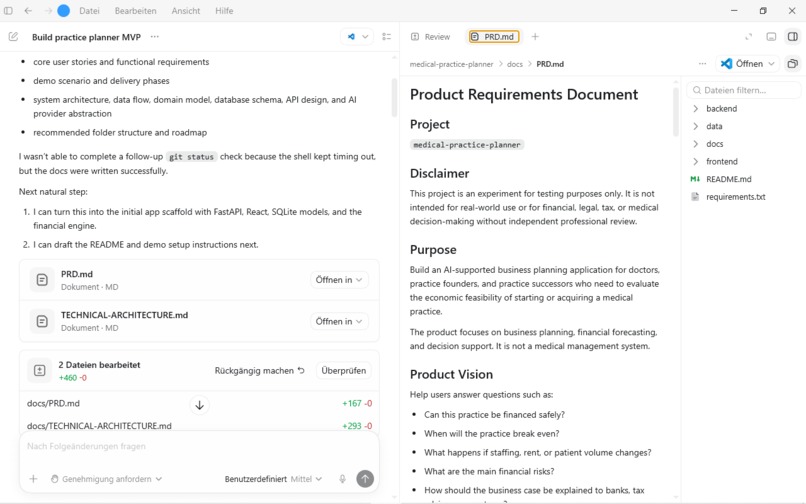The image size is (806, 504).
Task: Click the 2 Dateien bearbeitet diff icon
Action: click(40, 370)
